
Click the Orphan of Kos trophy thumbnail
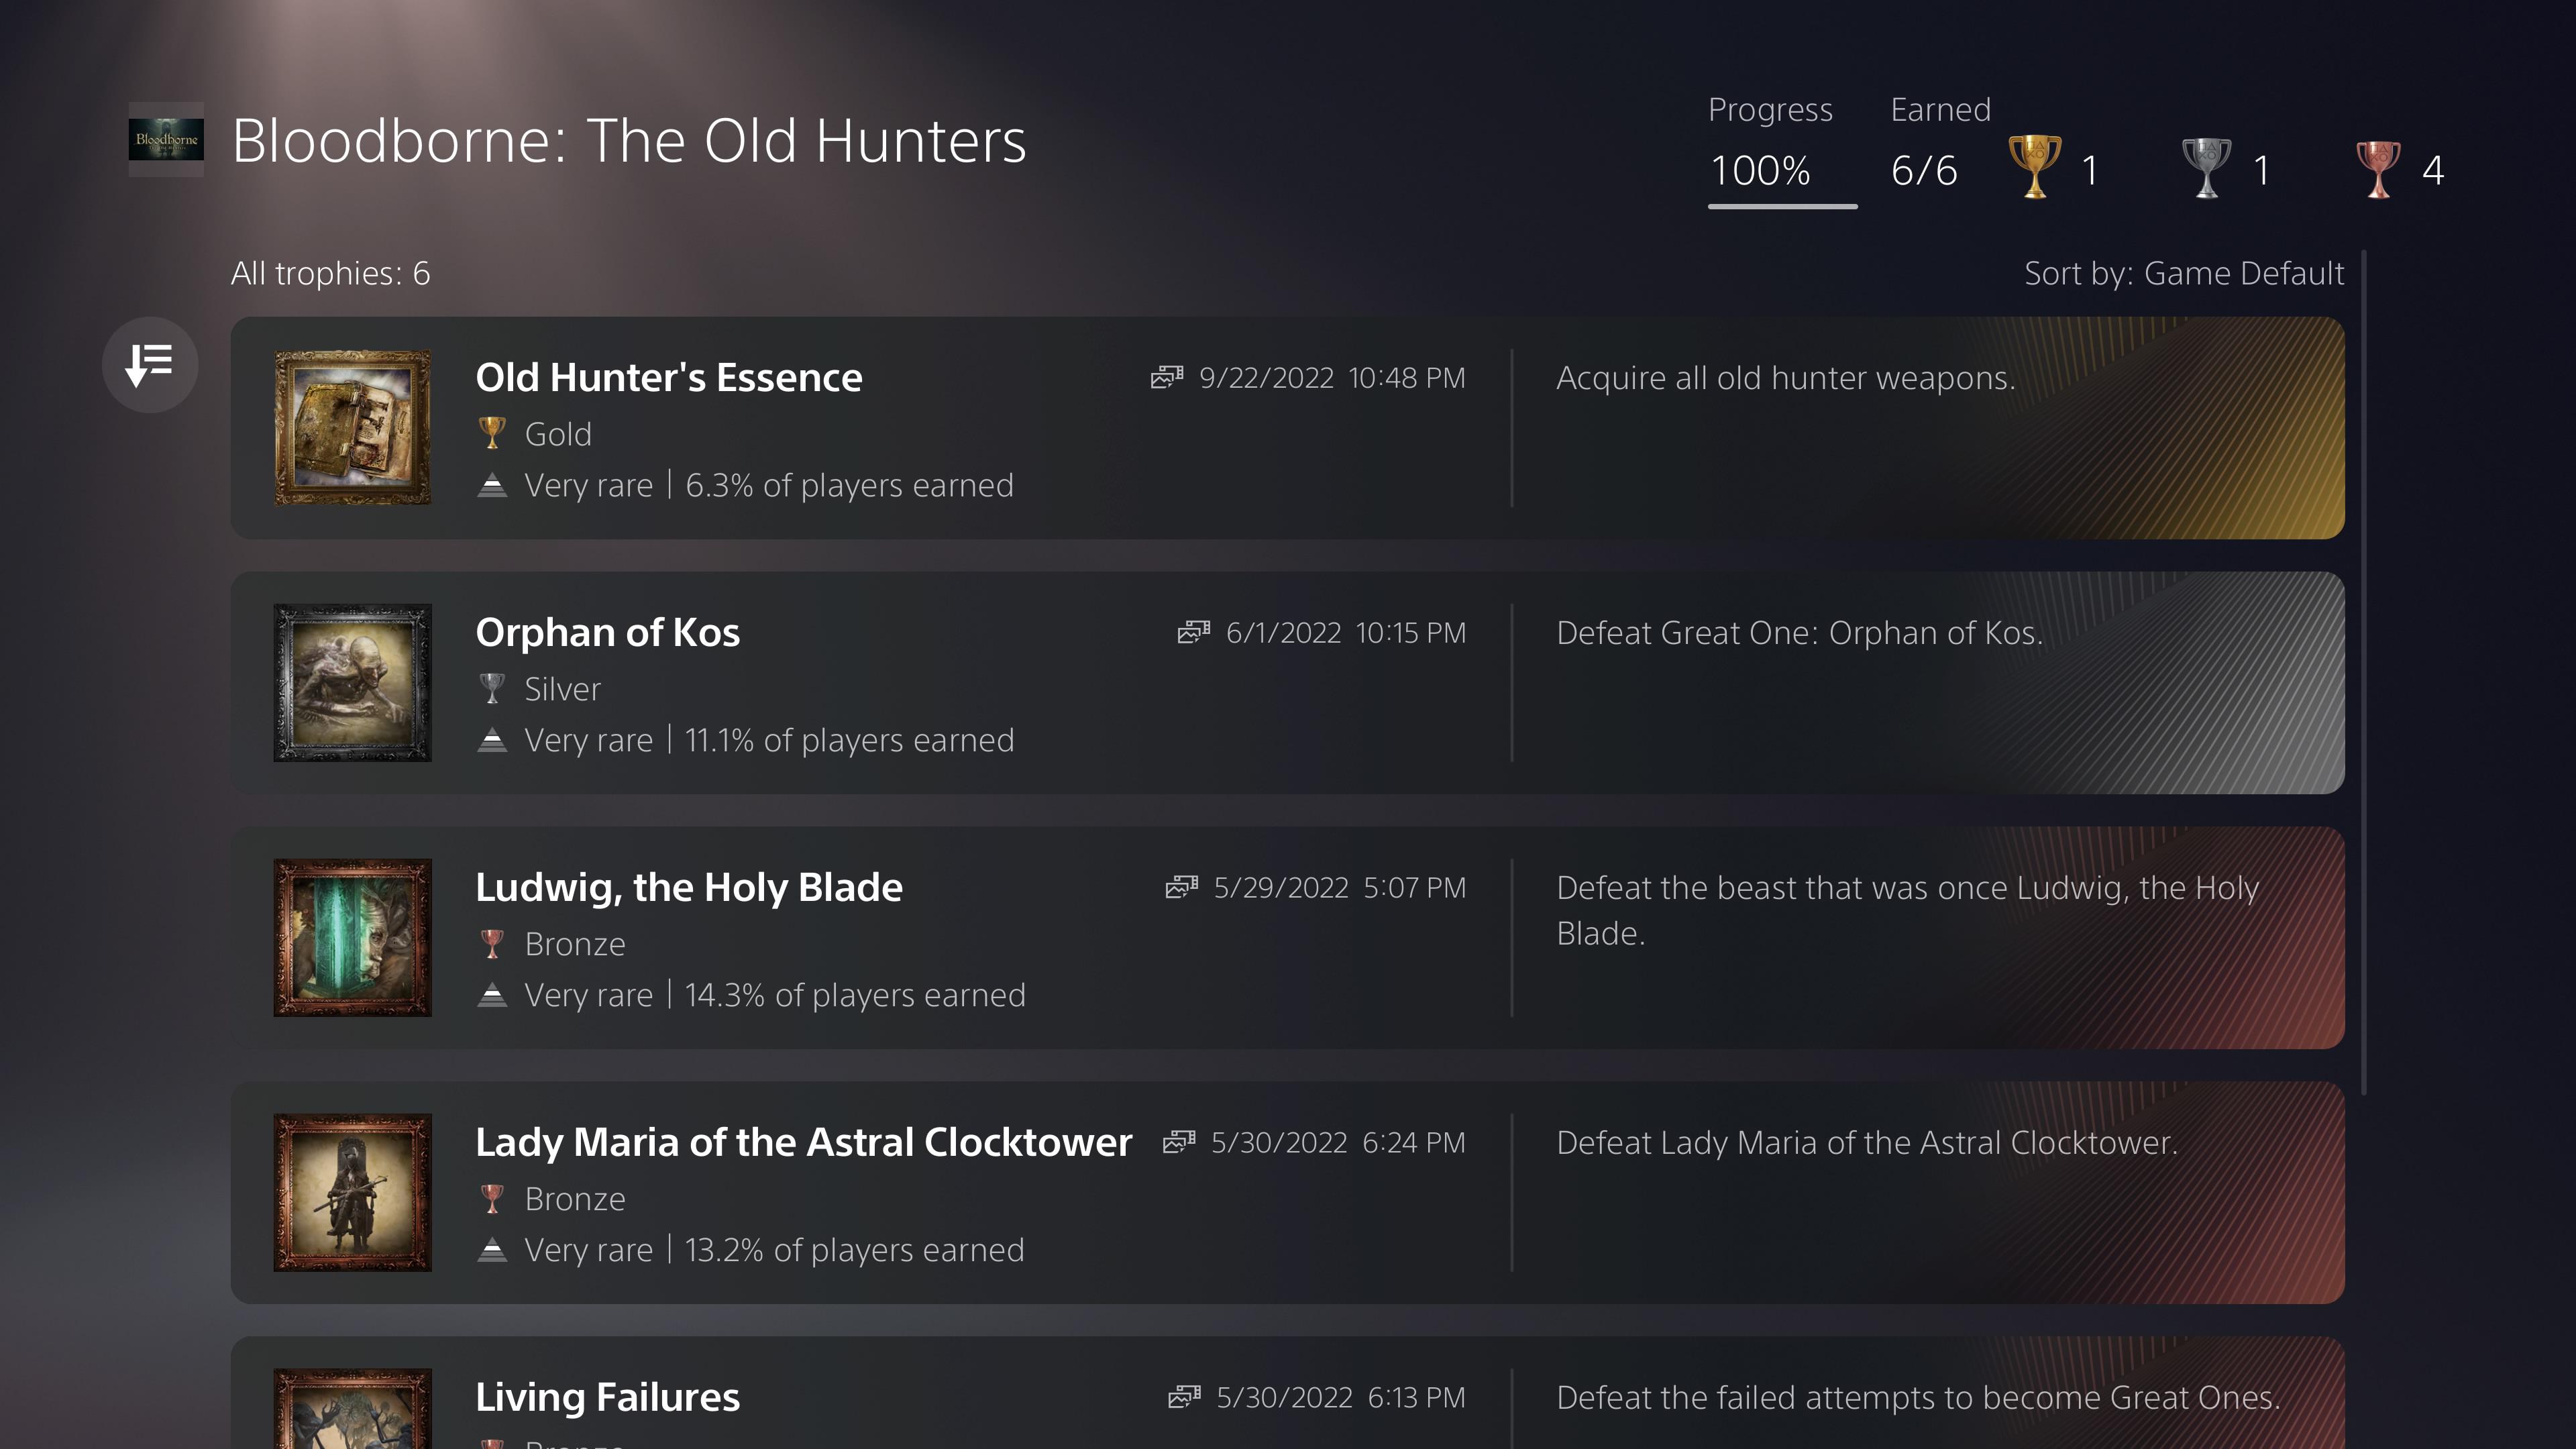pyautogui.click(x=353, y=683)
